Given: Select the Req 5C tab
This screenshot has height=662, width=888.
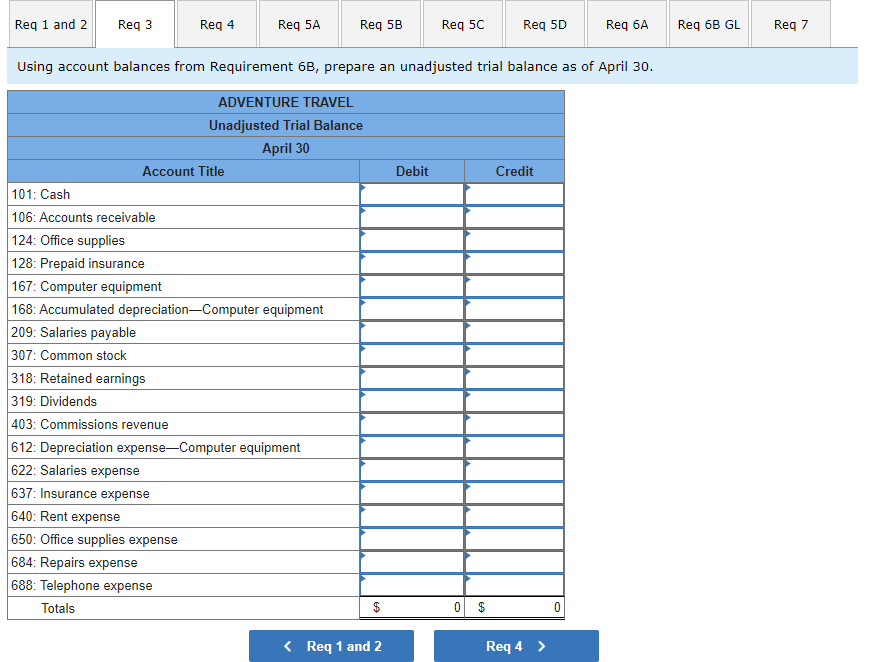Looking at the screenshot, I should point(463,24).
